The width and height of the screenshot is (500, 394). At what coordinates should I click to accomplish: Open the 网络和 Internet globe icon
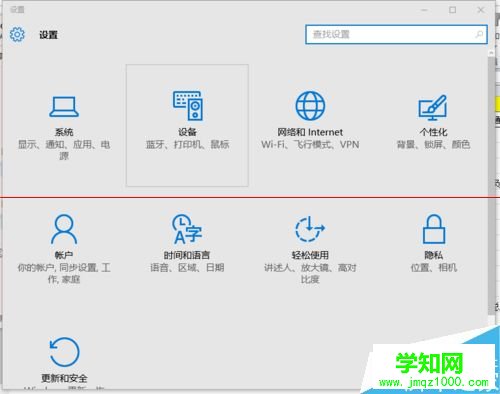[310, 106]
